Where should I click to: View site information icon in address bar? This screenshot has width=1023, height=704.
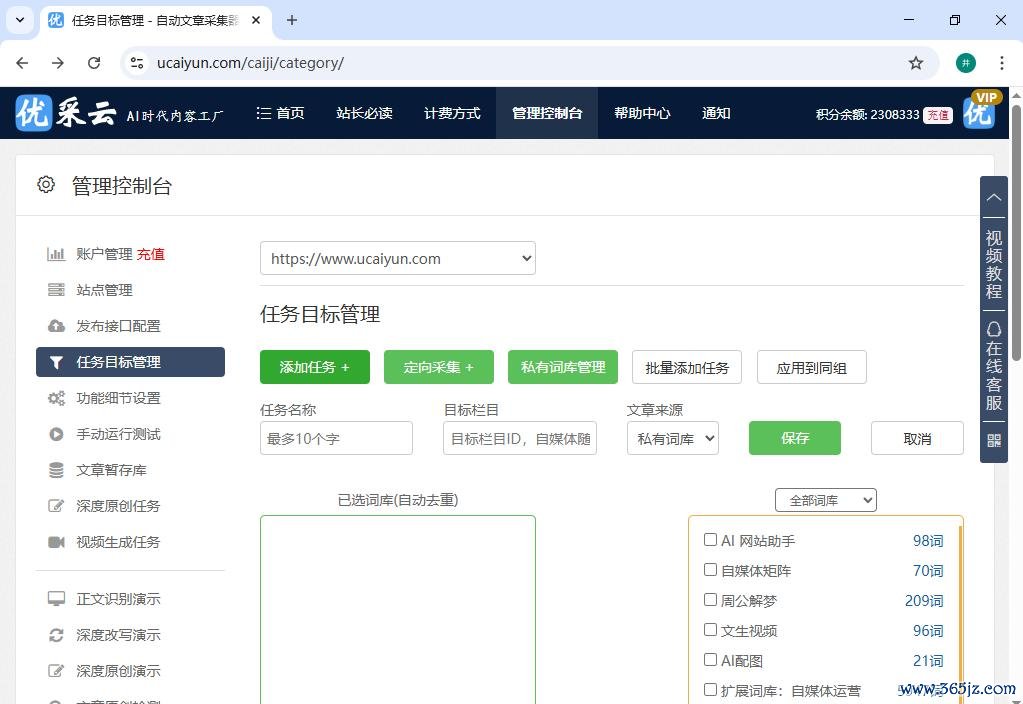pyautogui.click(x=137, y=63)
